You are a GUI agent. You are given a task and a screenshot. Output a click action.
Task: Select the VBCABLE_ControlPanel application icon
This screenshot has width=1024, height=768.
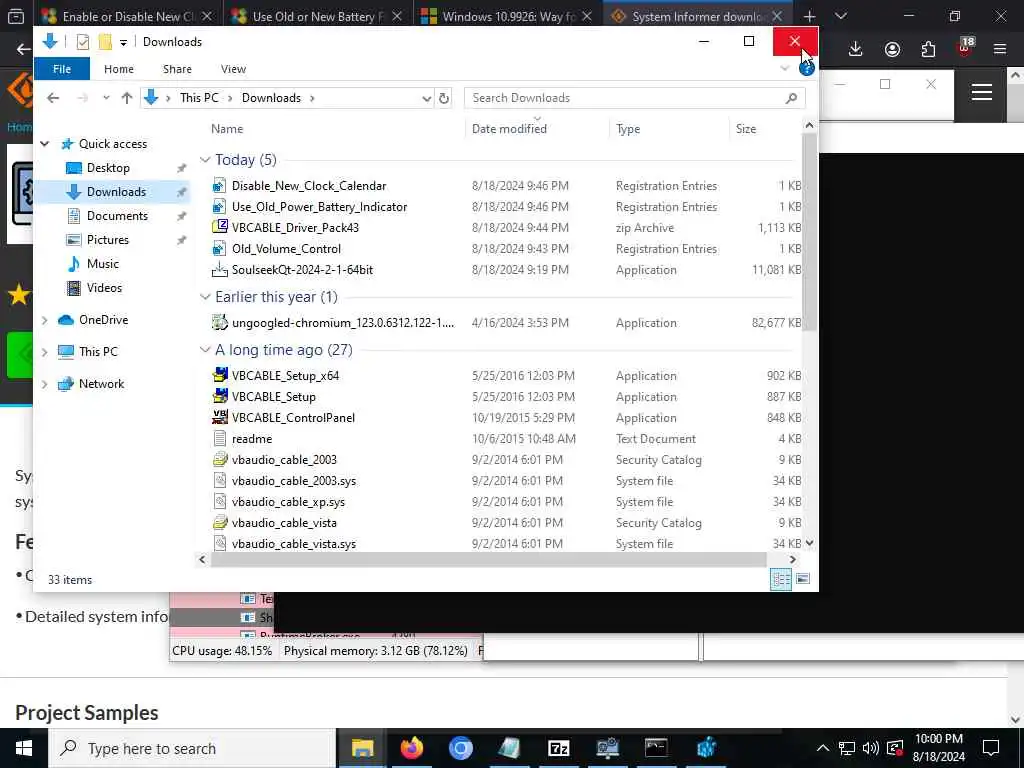coord(219,417)
